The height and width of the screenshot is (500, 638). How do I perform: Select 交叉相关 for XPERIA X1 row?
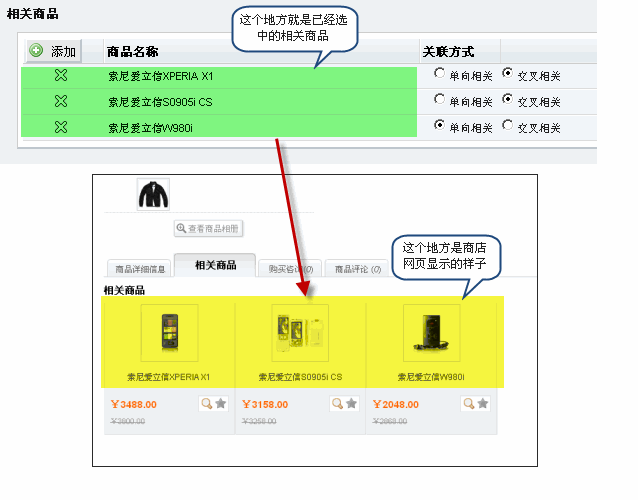tap(507, 73)
